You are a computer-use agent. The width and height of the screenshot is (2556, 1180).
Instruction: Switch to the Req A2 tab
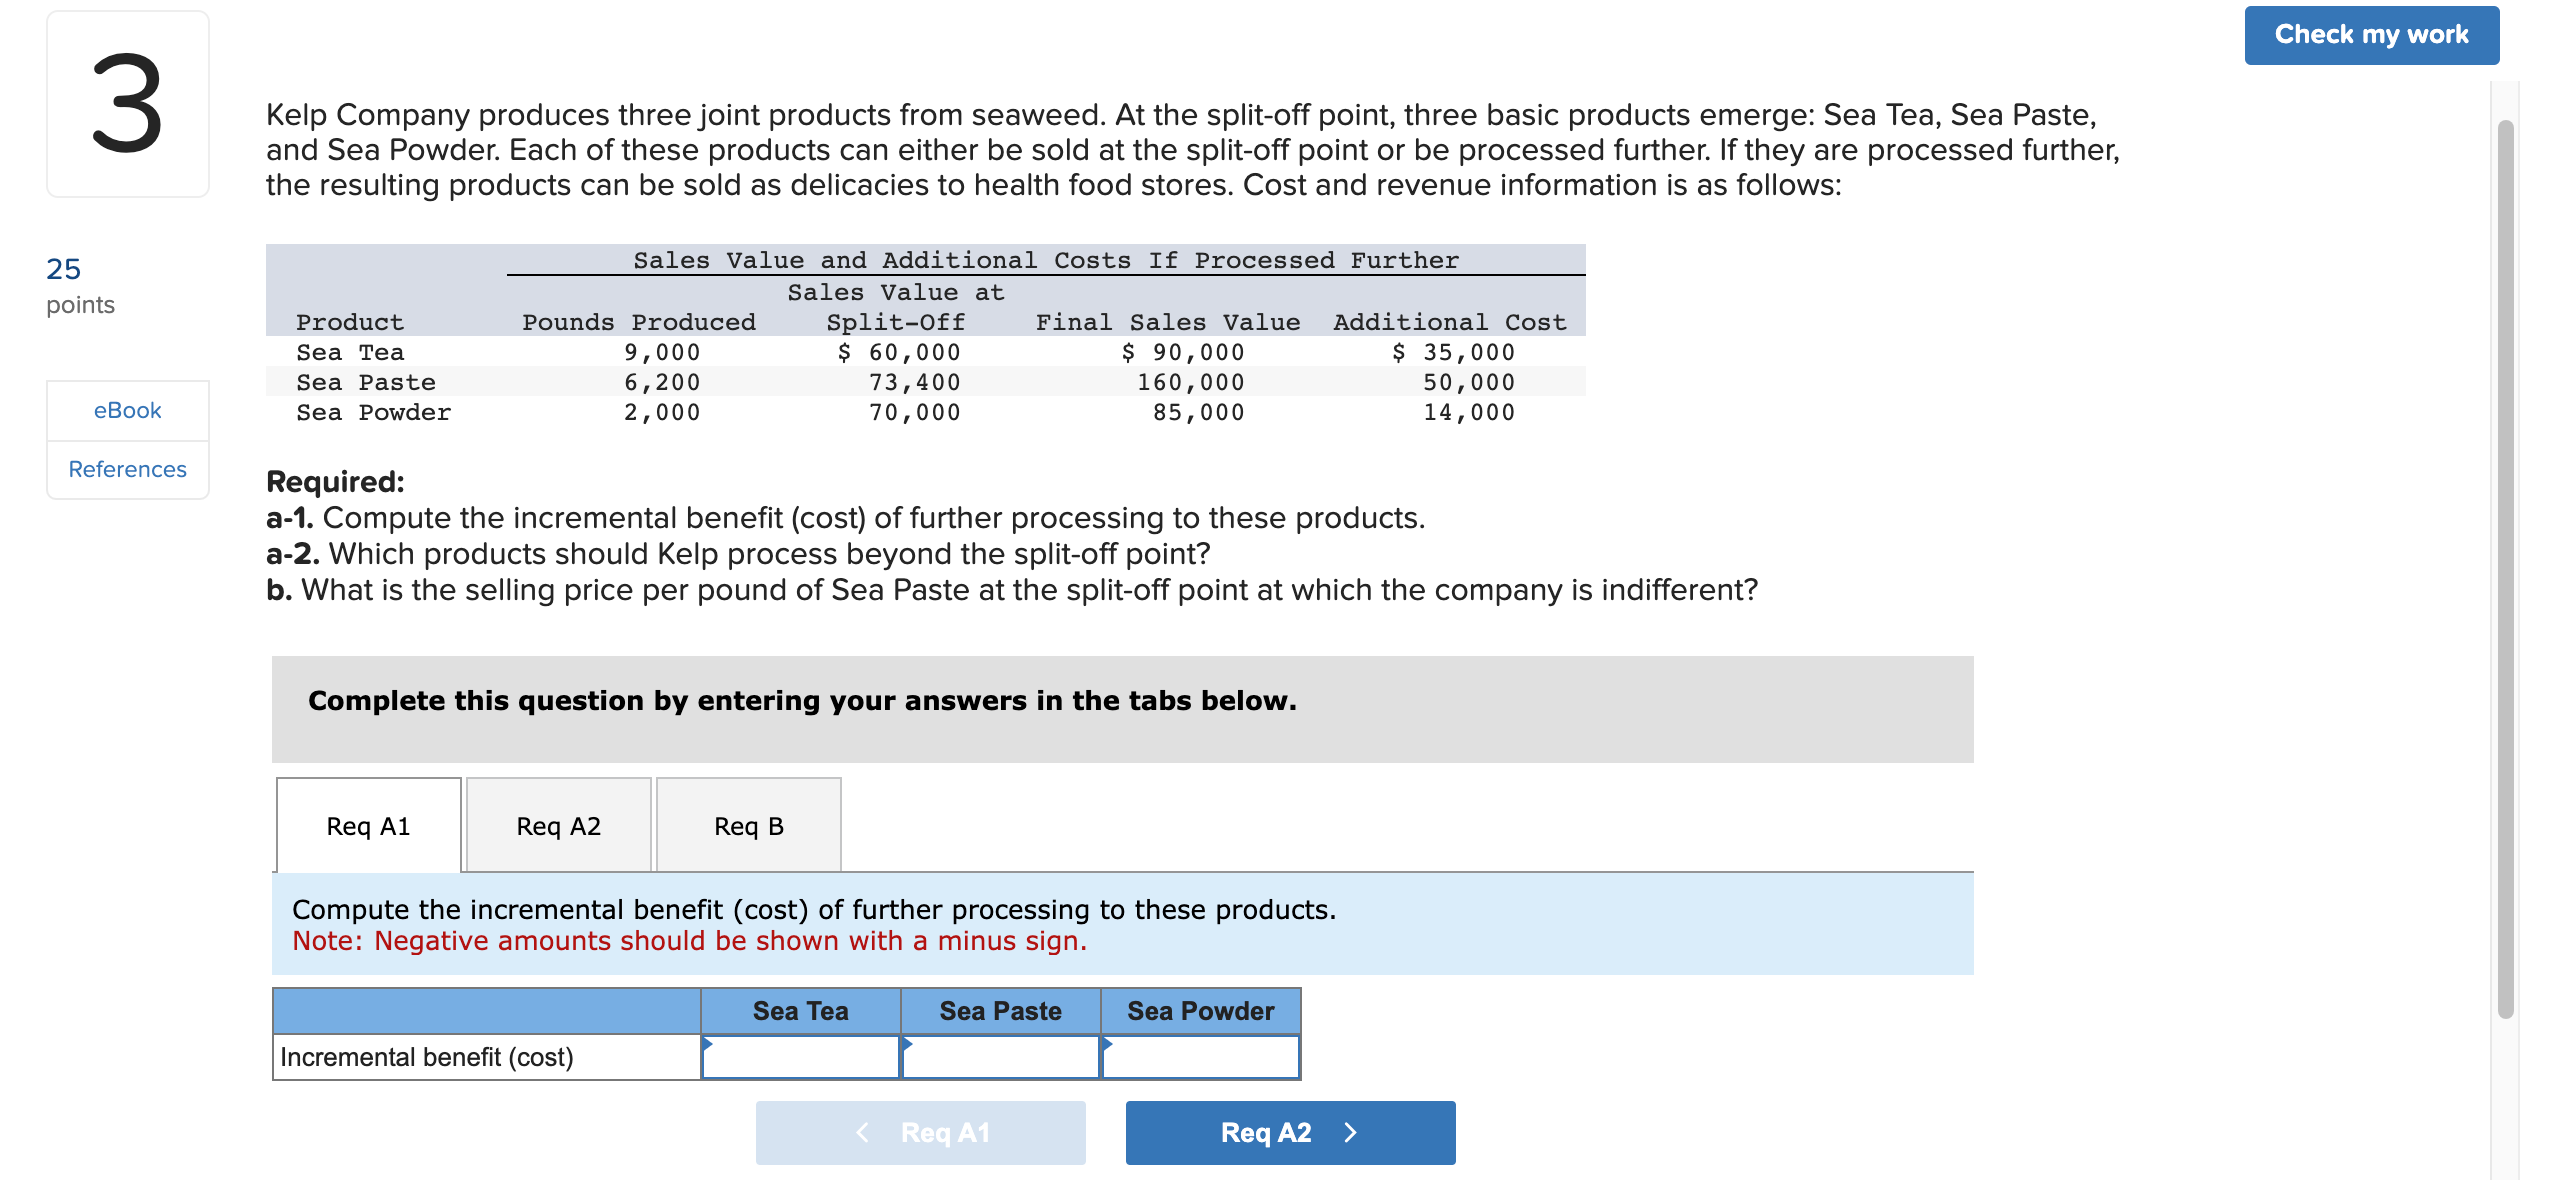click(558, 826)
